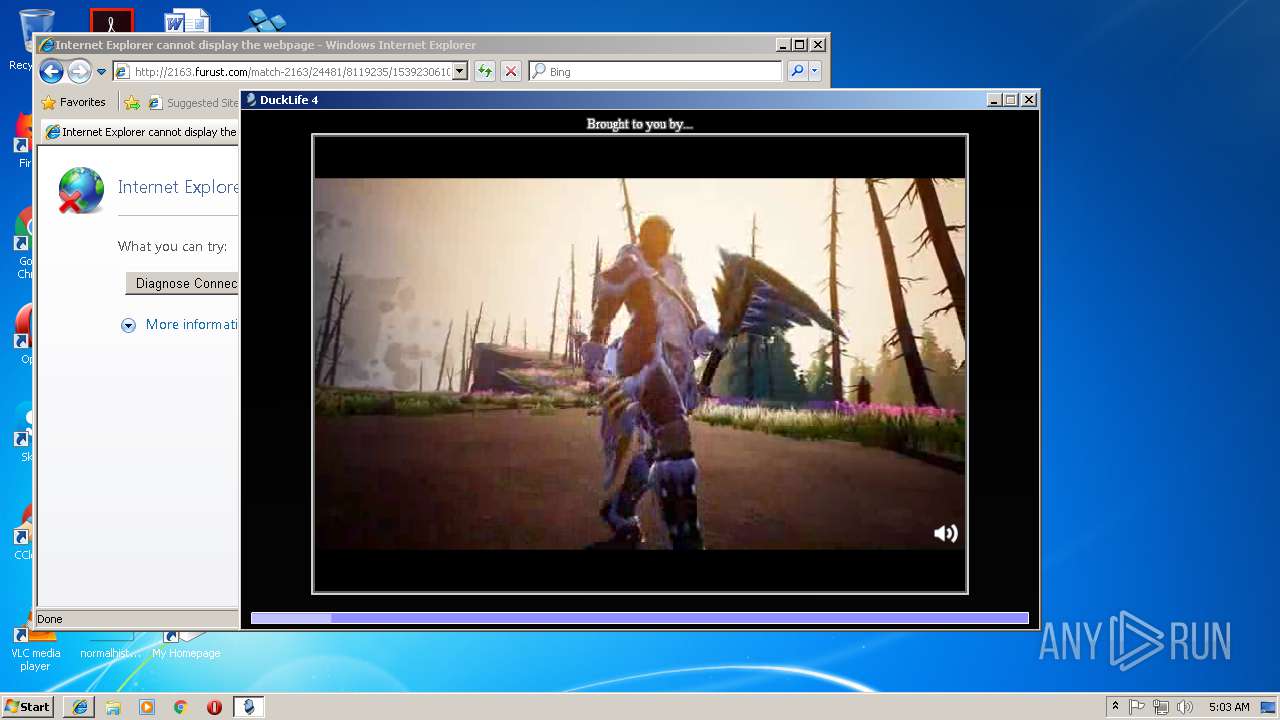The height and width of the screenshot is (720, 1280).
Task: Refresh the page in Internet Explorer
Action: (x=485, y=71)
